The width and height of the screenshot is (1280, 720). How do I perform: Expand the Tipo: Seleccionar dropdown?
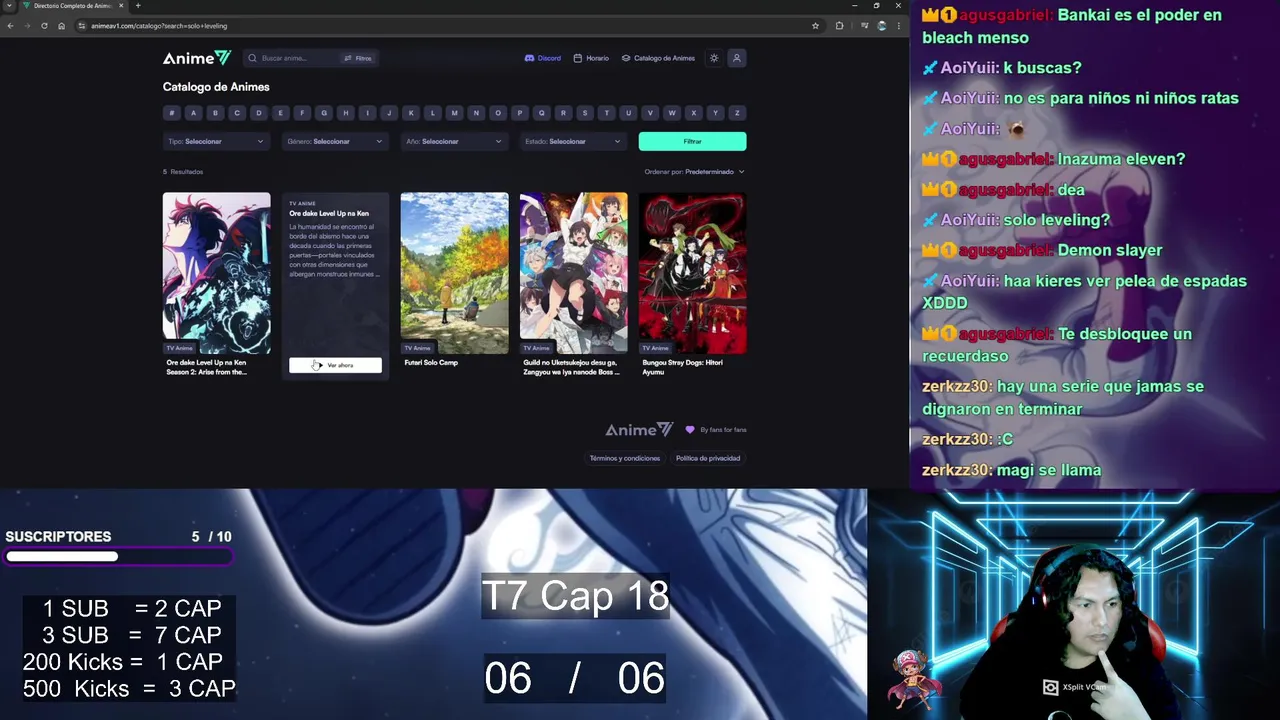click(216, 141)
